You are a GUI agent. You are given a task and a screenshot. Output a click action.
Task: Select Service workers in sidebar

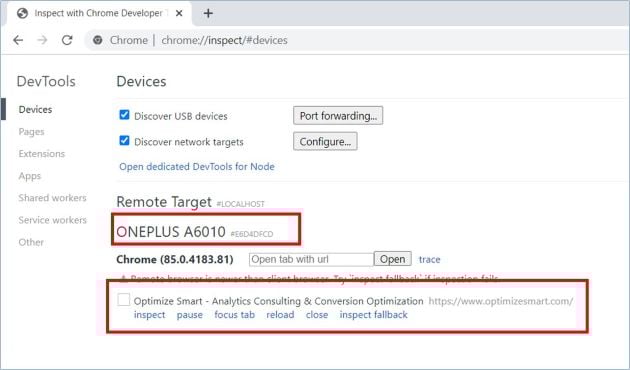point(52,220)
